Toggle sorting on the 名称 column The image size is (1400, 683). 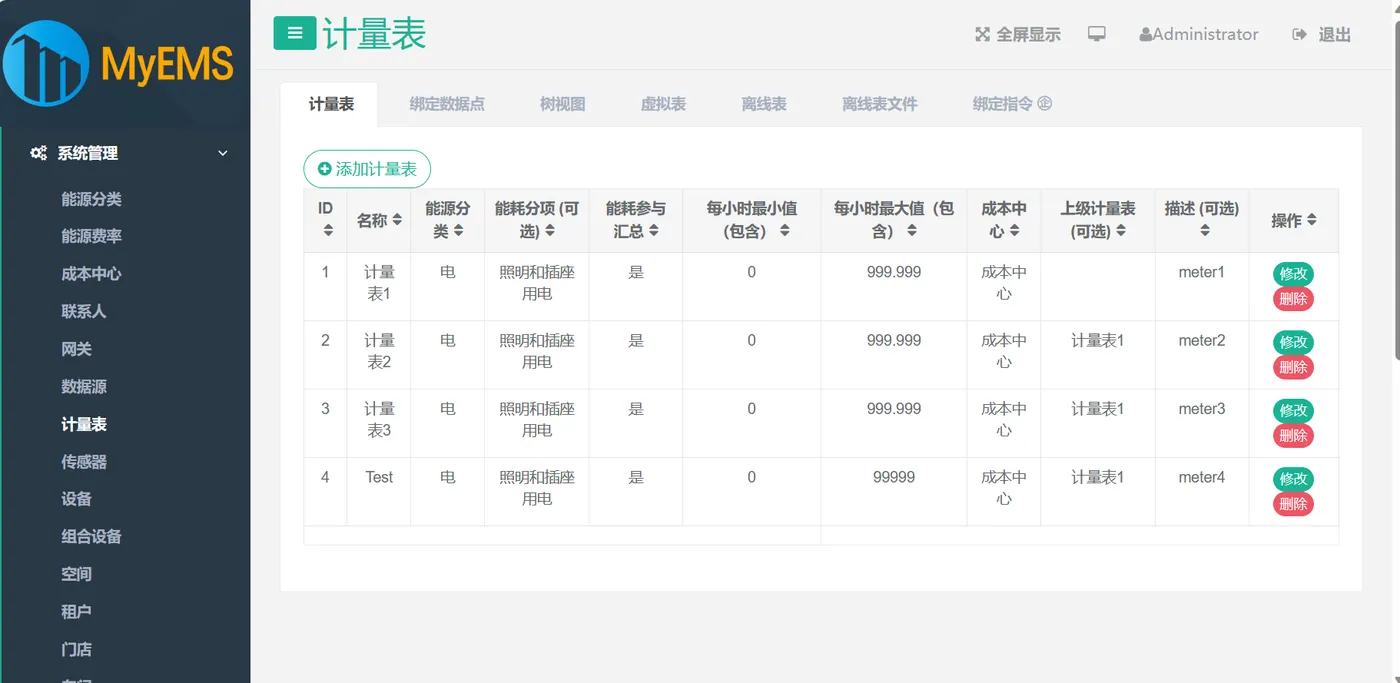[398, 220]
